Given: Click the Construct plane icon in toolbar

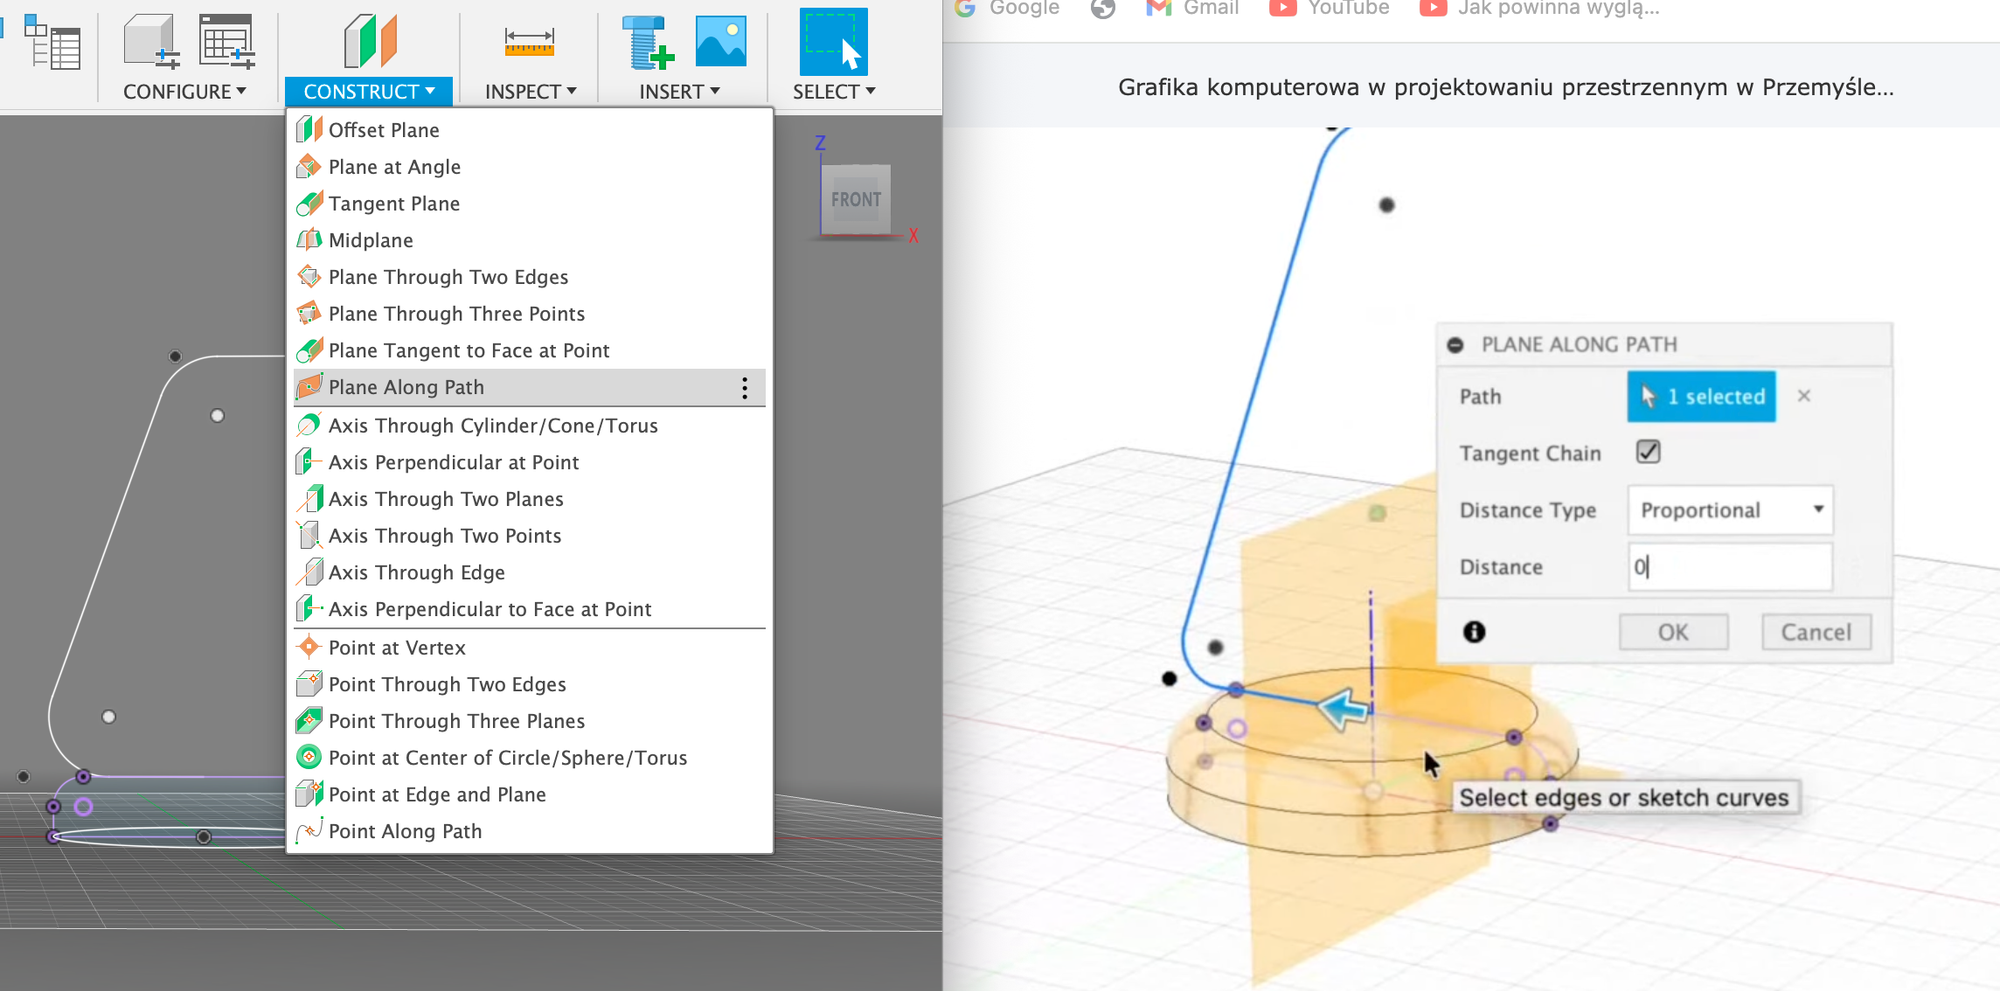Looking at the screenshot, I should point(369,42).
